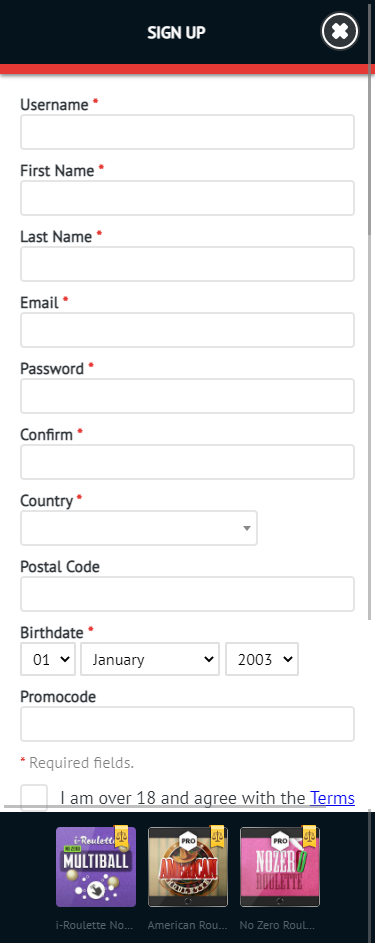Open the Country dropdown
This screenshot has height=943, width=375.
pos(139,528)
